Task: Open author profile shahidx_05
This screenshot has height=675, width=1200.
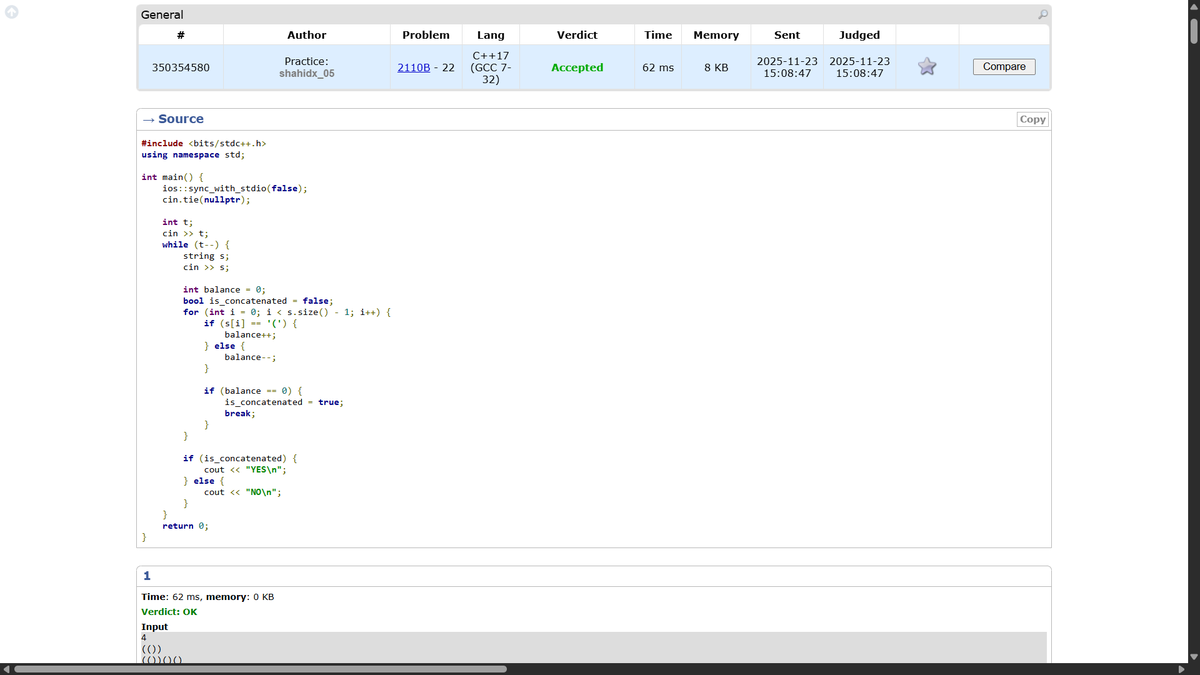Action: pyautogui.click(x=307, y=73)
